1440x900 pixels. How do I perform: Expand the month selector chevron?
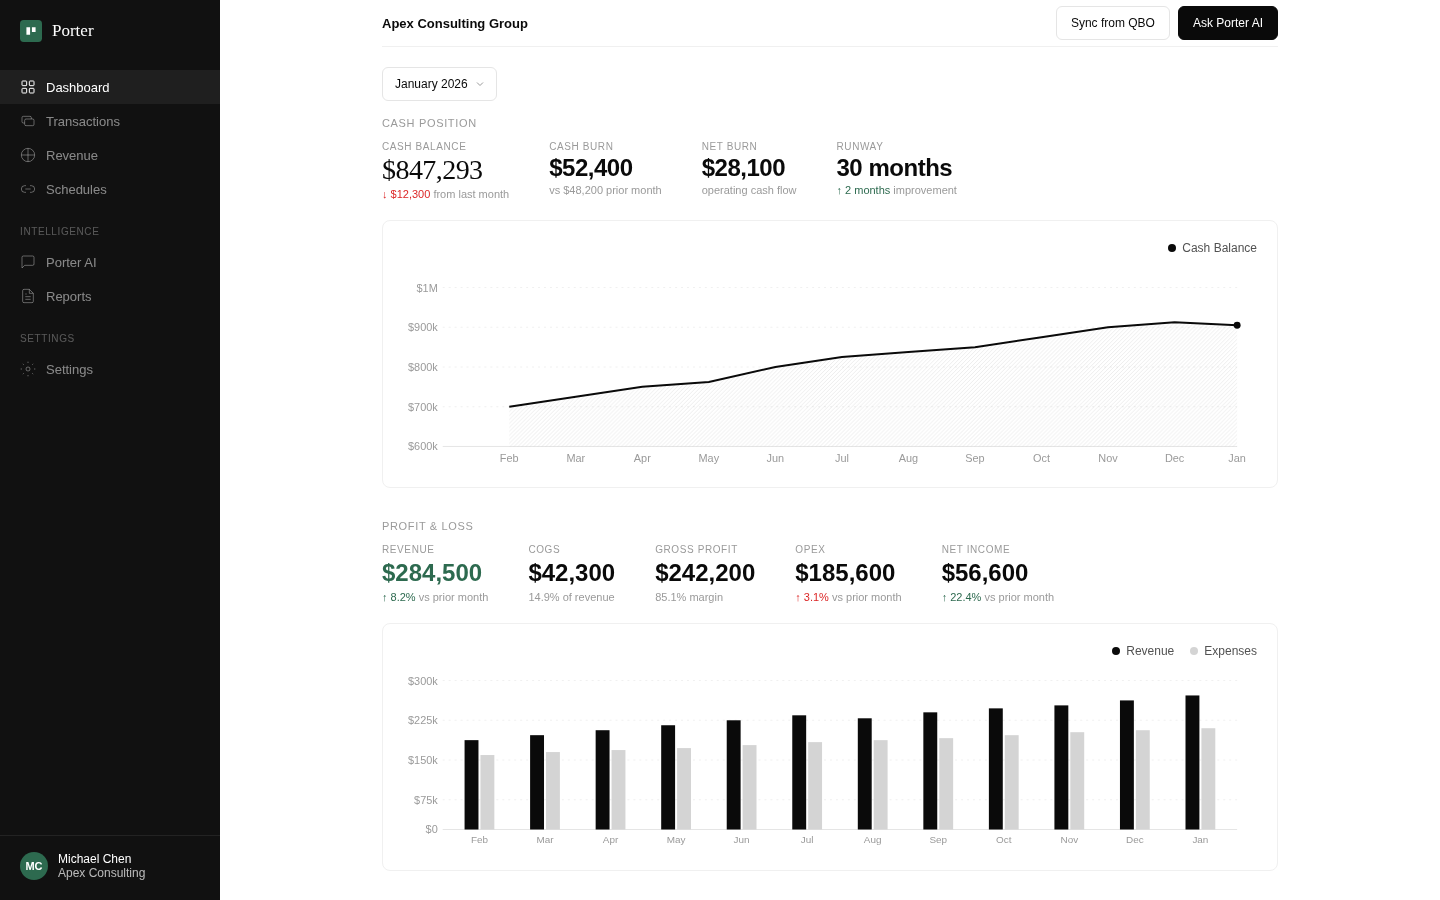(x=480, y=84)
